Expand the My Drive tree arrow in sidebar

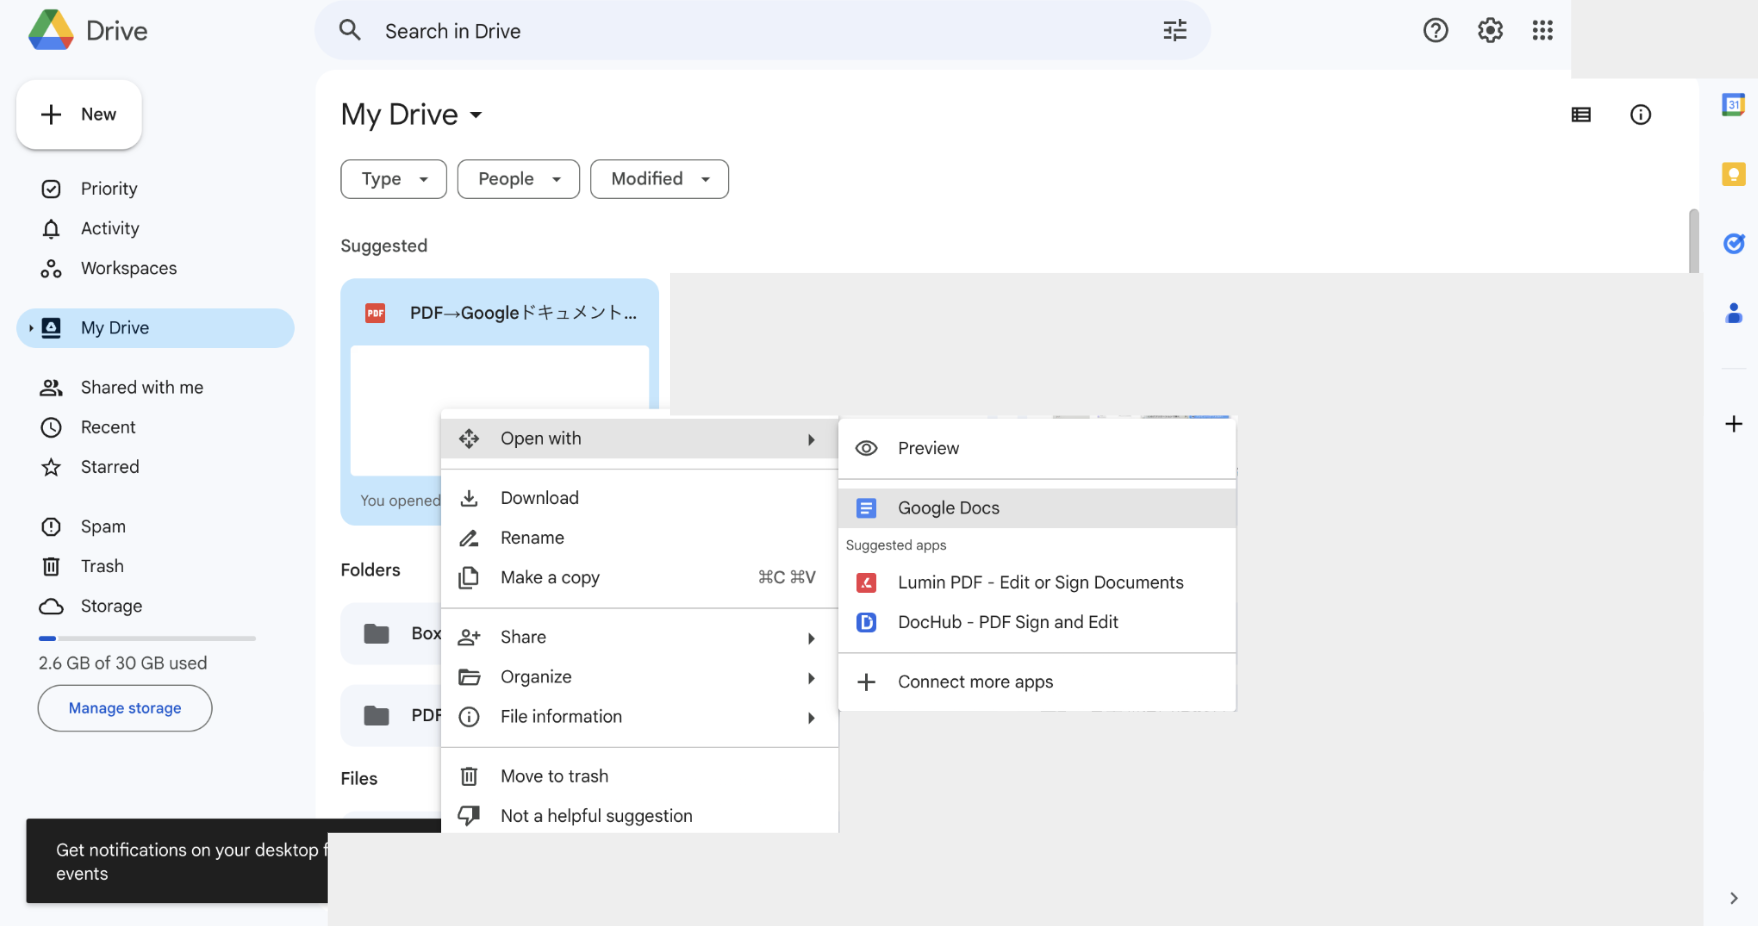coord(31,328)
